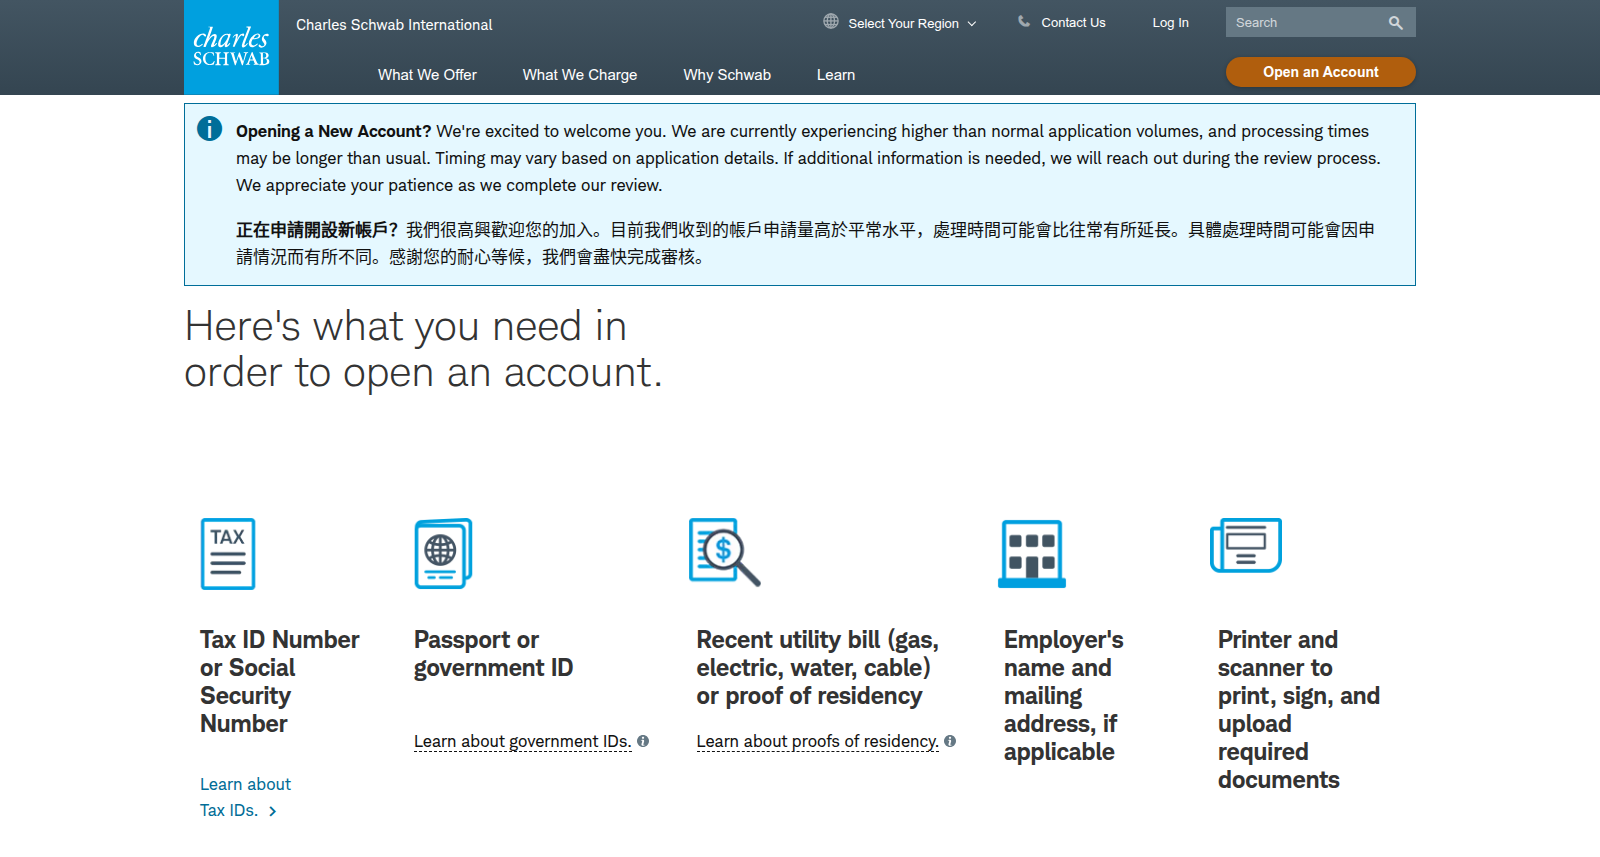Click the Charles Schwab logo
This screenshot has width=1600, height=857.
coord(231,47)
